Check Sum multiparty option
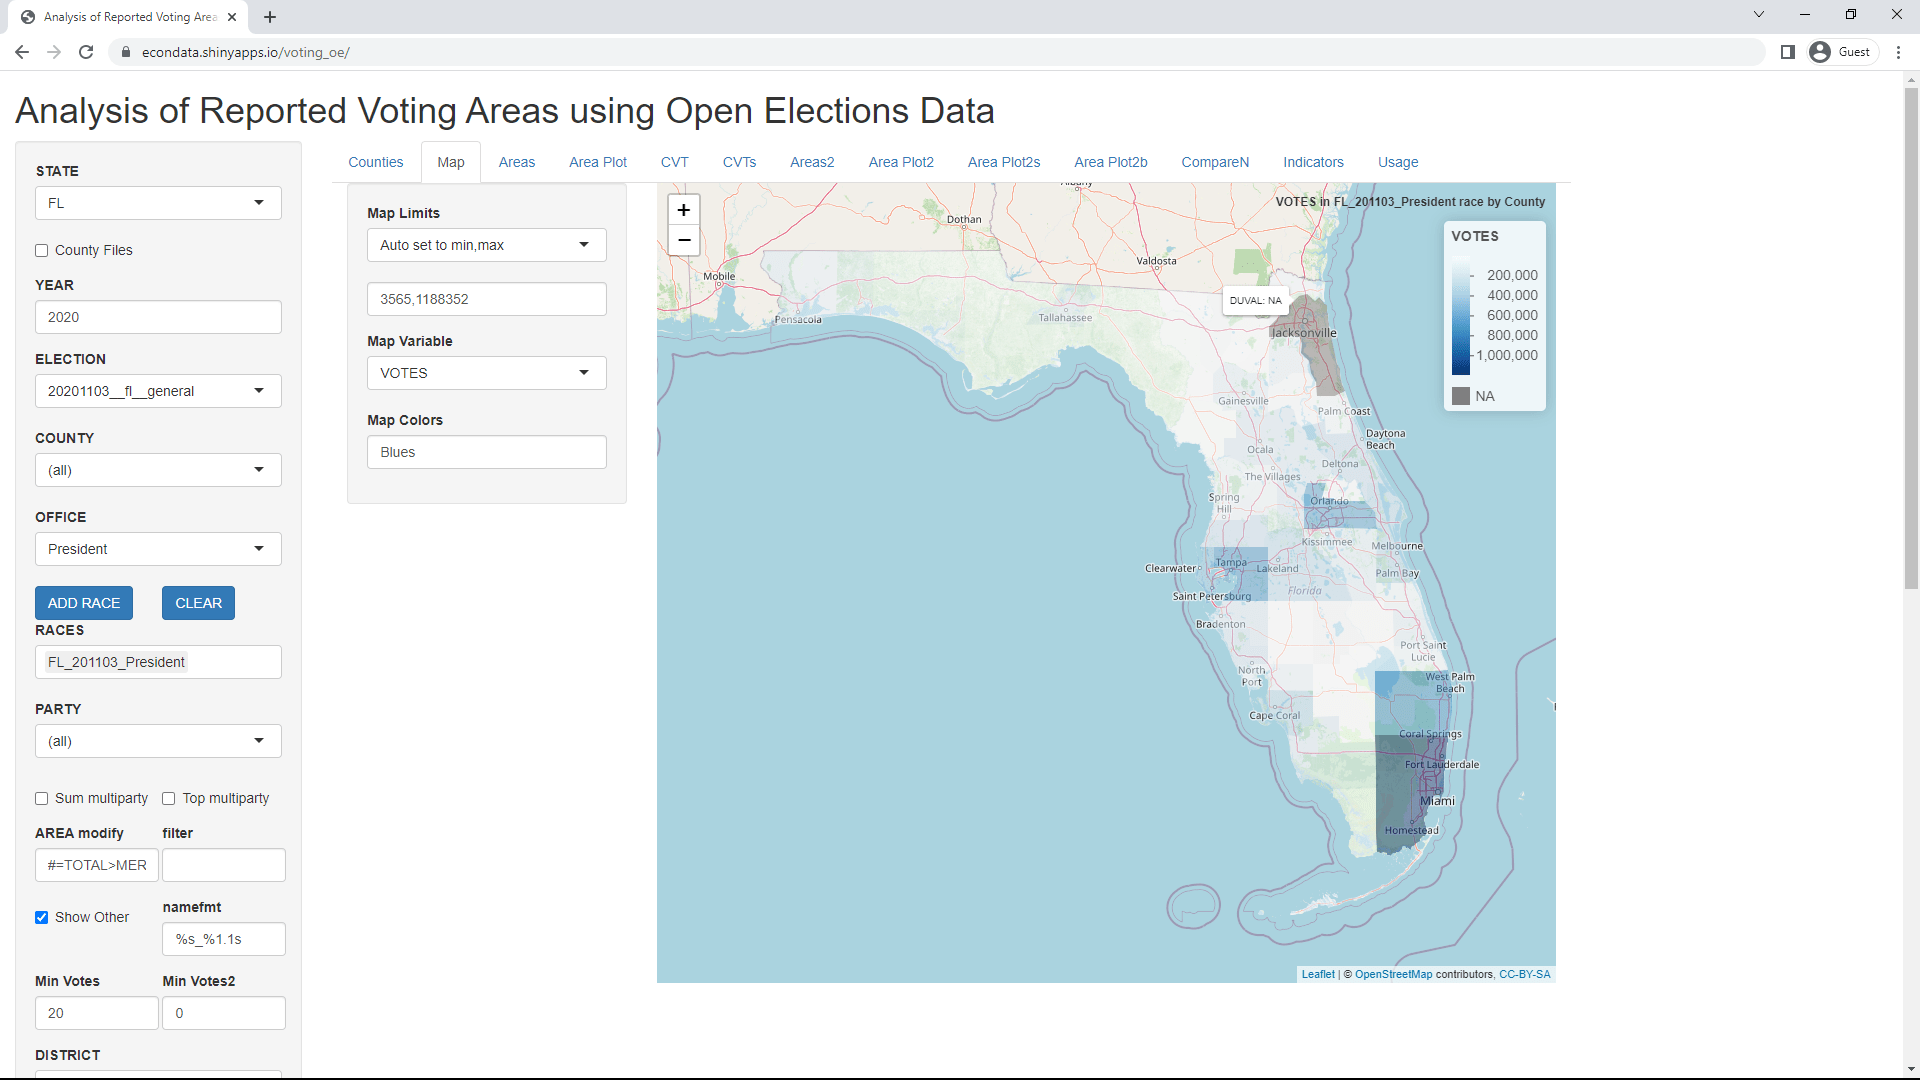The image size is (1920, 1080). coord(42,799)
